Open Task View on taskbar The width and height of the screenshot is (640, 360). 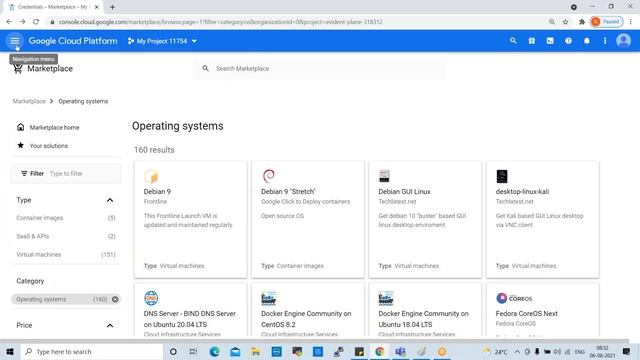193,351
